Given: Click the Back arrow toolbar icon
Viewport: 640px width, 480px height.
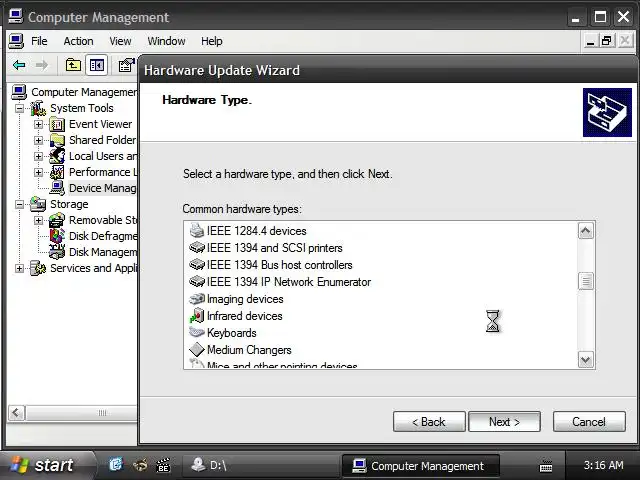Looking at the screenshot, I should coord(19,65).
